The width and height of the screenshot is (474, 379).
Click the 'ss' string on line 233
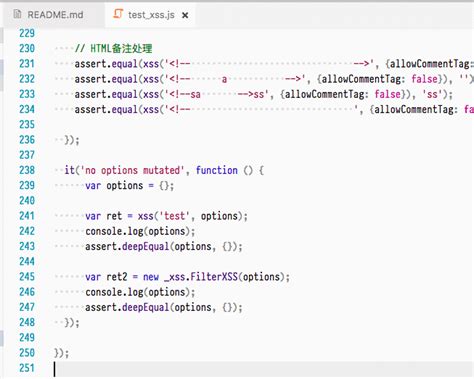tap(432, 94)
